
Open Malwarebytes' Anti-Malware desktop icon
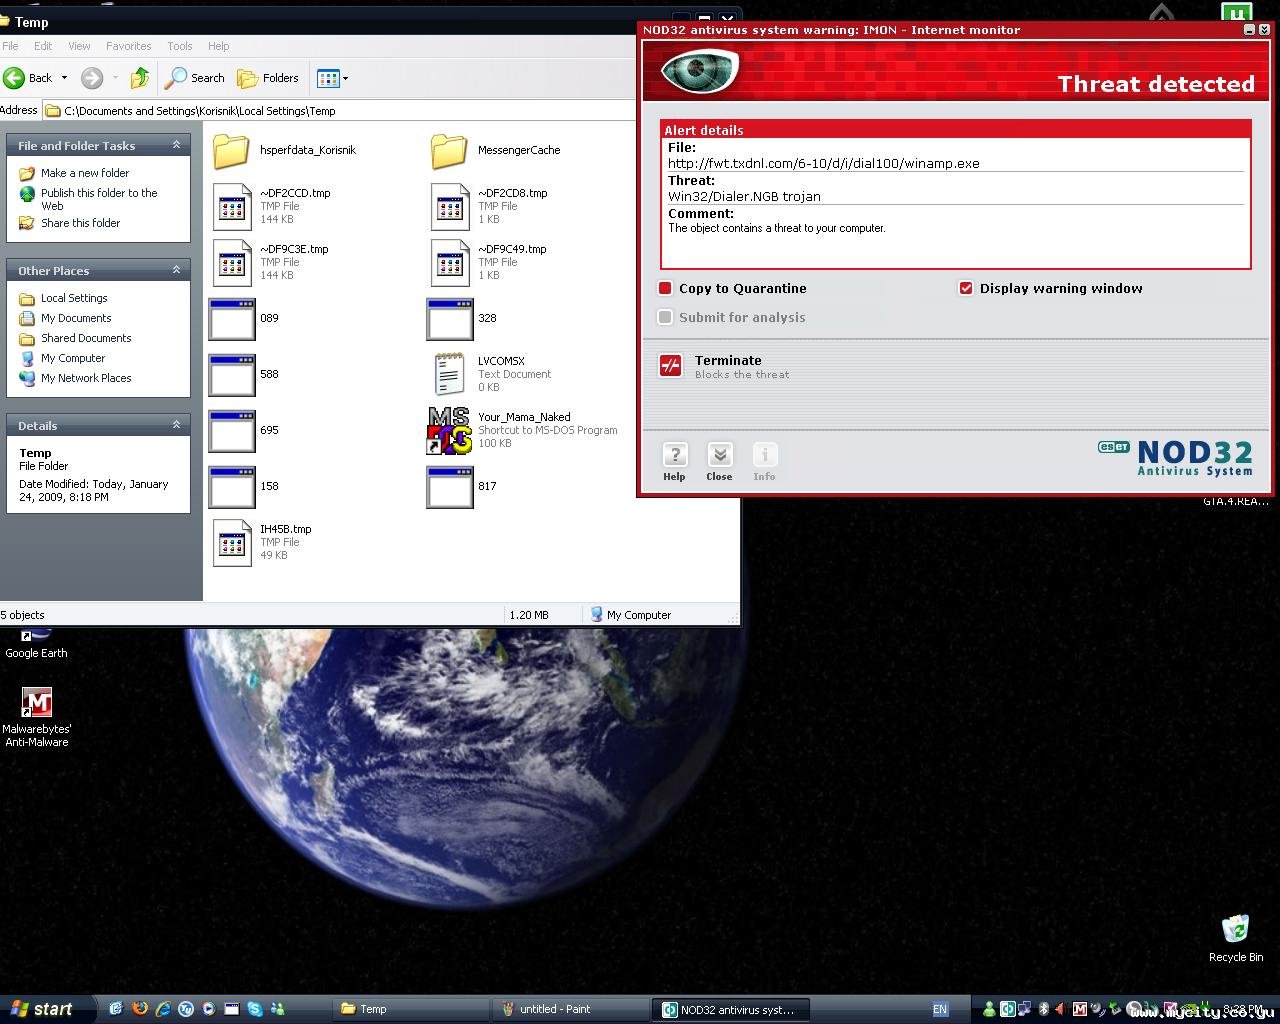coord(36,703)
